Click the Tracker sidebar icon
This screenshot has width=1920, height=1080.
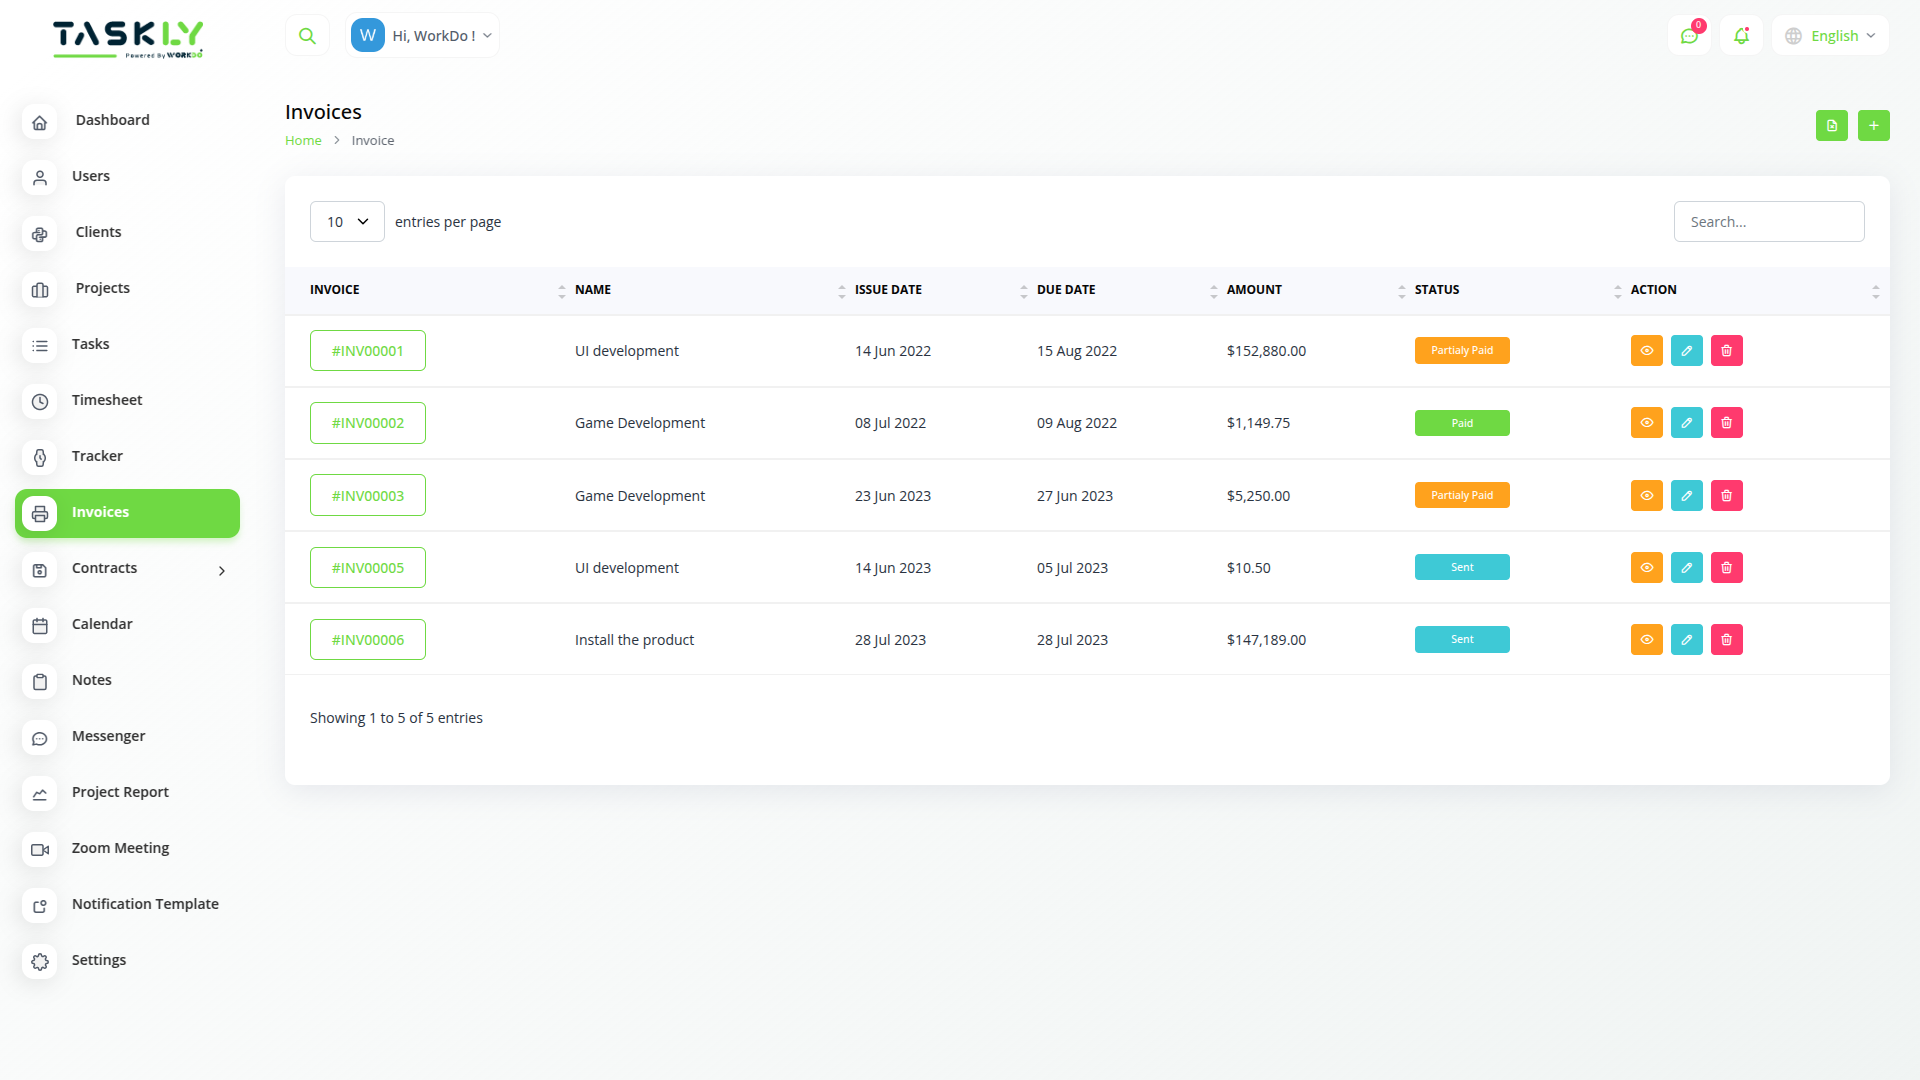40,458
